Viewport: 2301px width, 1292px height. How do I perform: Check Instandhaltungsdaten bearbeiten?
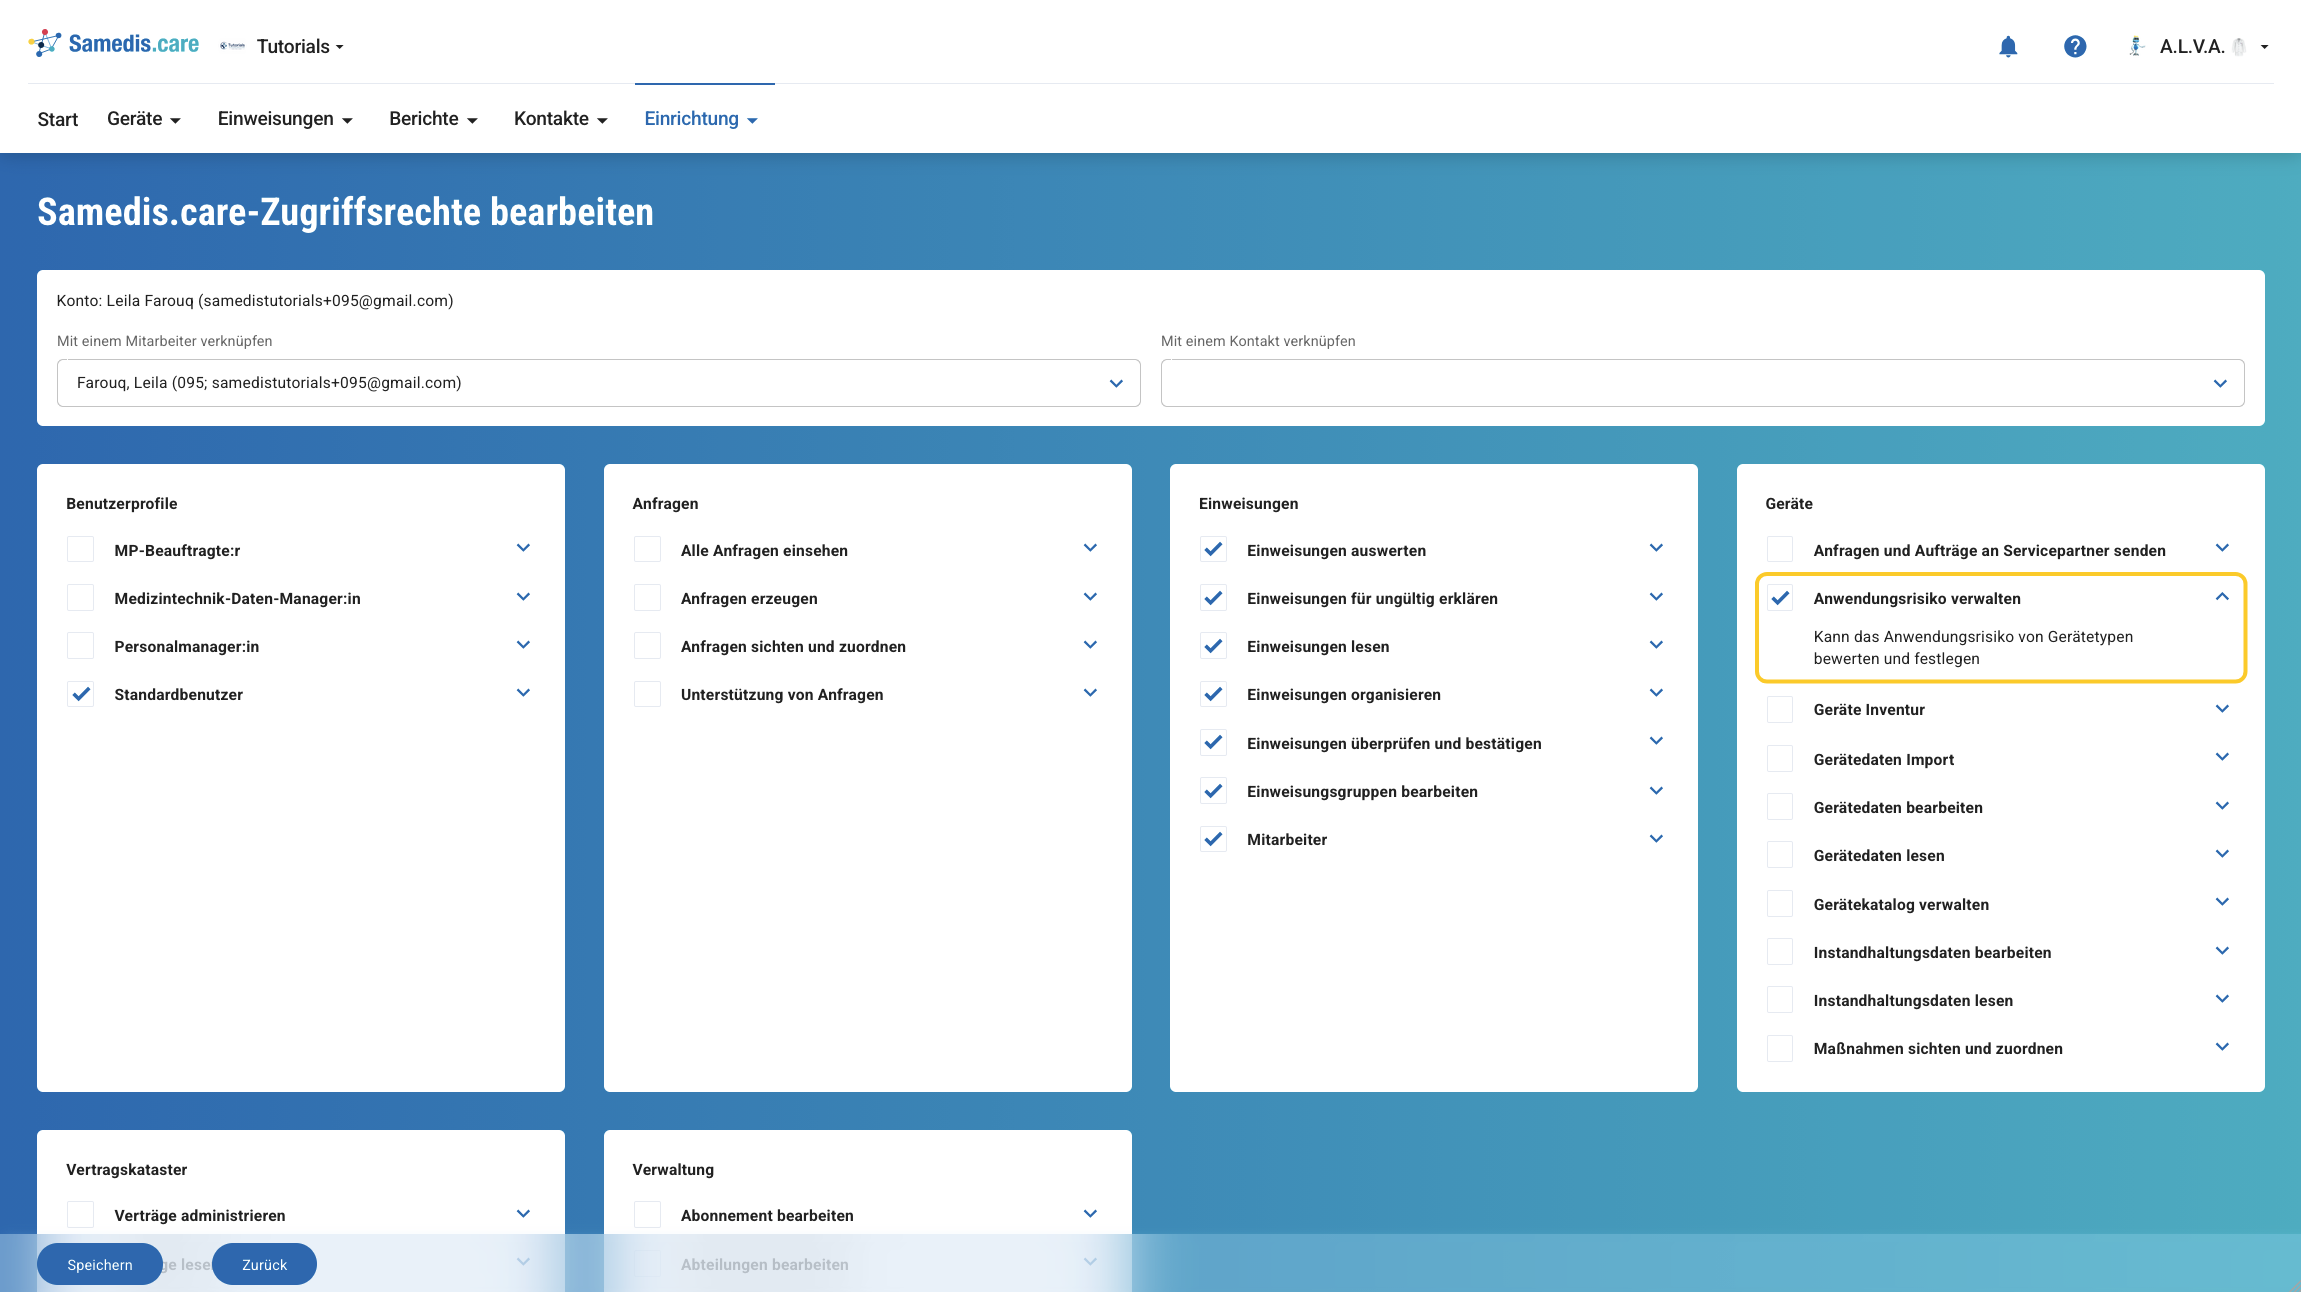click(1781, 952)
